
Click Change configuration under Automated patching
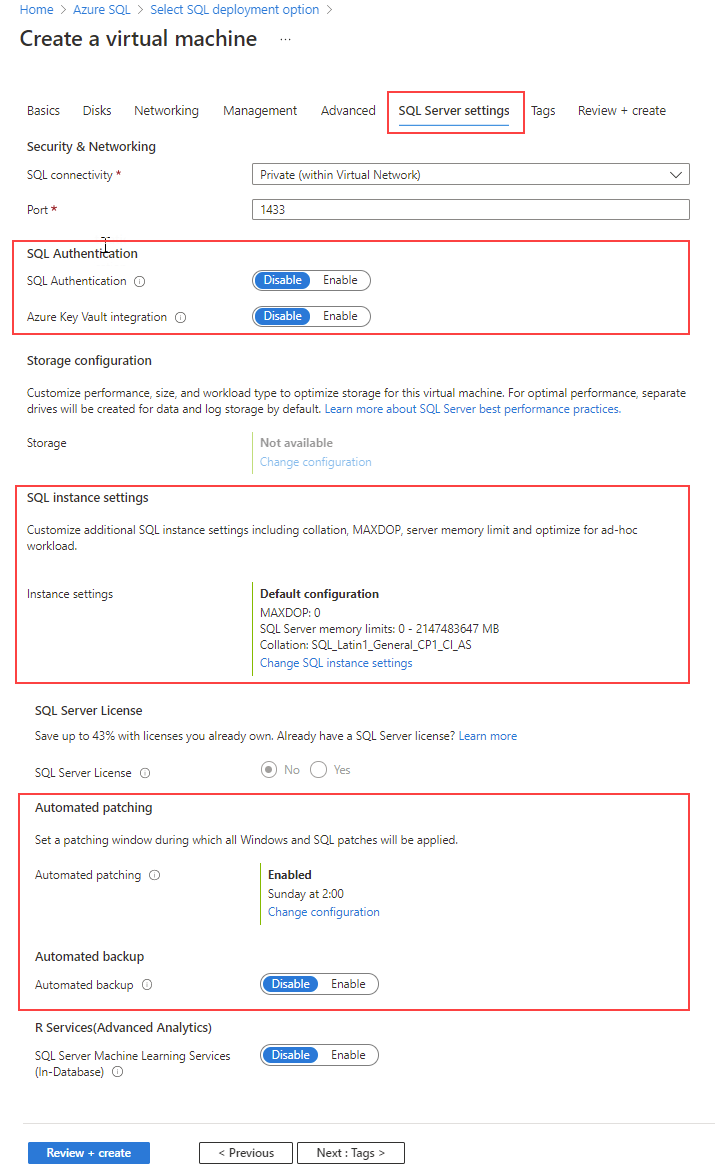(x=323, y=912)
